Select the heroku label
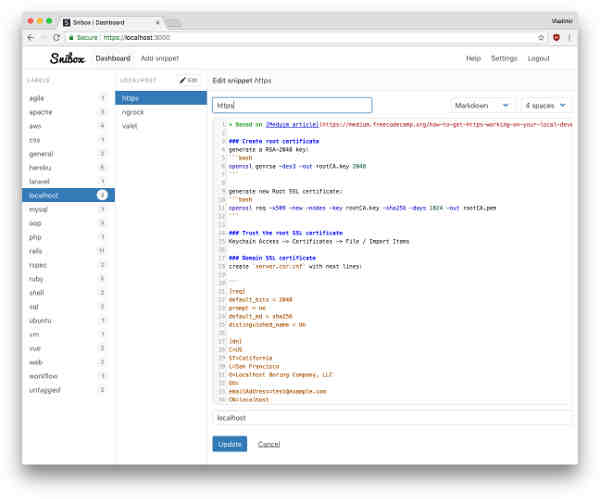Screen dimensions: 600x499 pos(68,167)
